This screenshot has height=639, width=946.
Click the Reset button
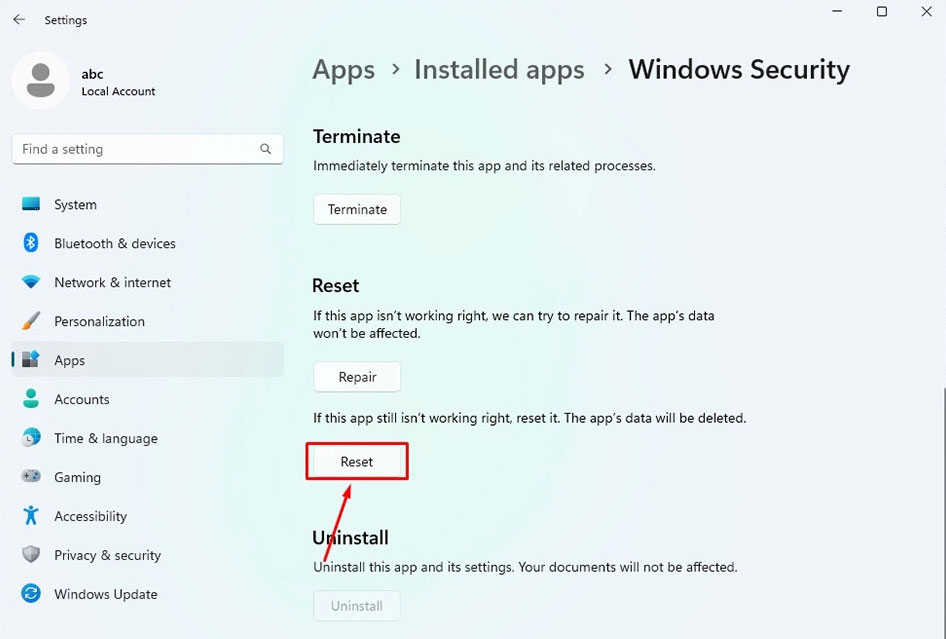pos(357,462)
